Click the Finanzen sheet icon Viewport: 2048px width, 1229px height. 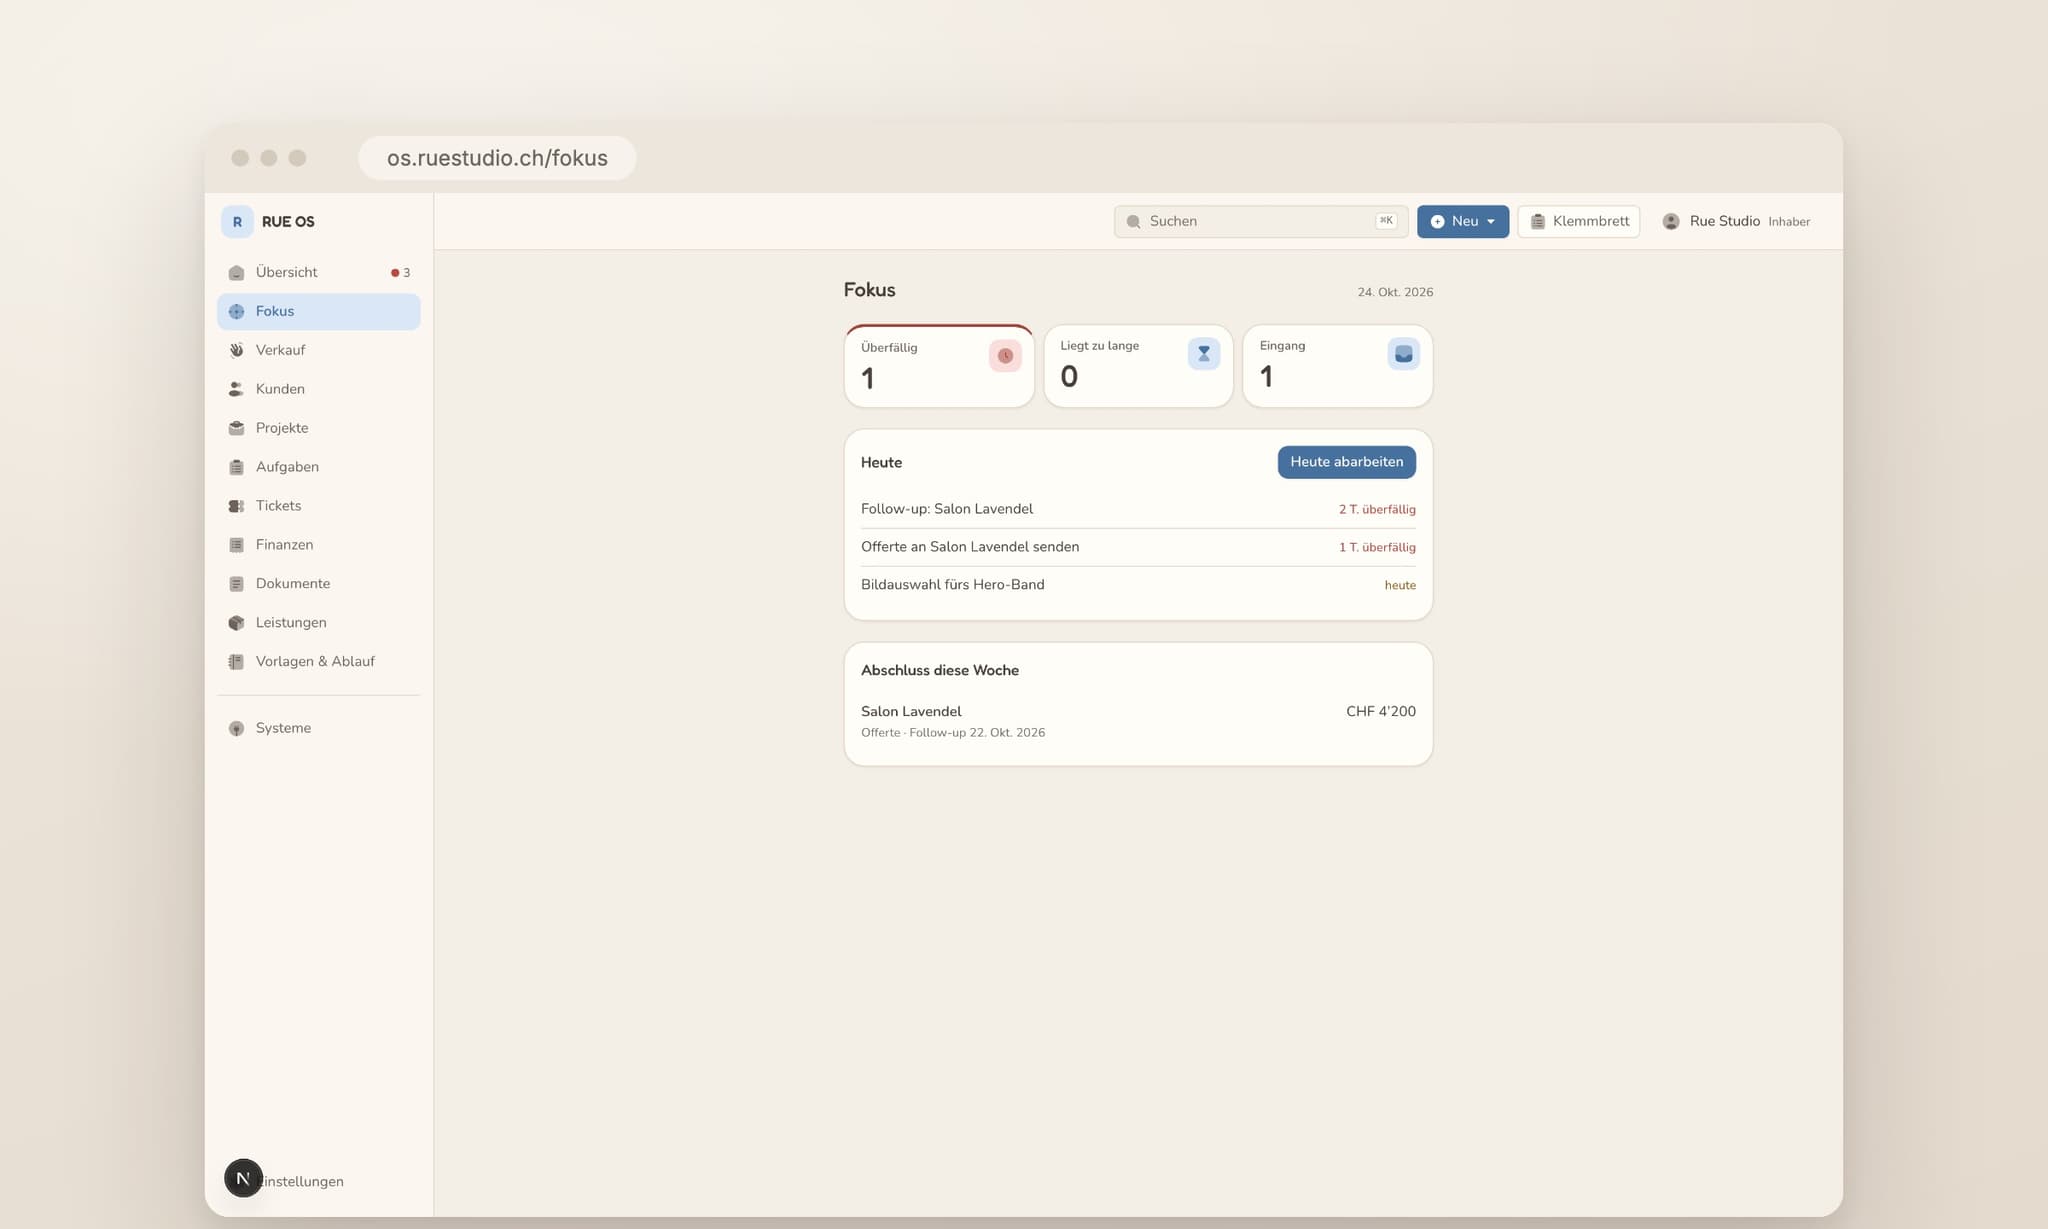(236, 545)
